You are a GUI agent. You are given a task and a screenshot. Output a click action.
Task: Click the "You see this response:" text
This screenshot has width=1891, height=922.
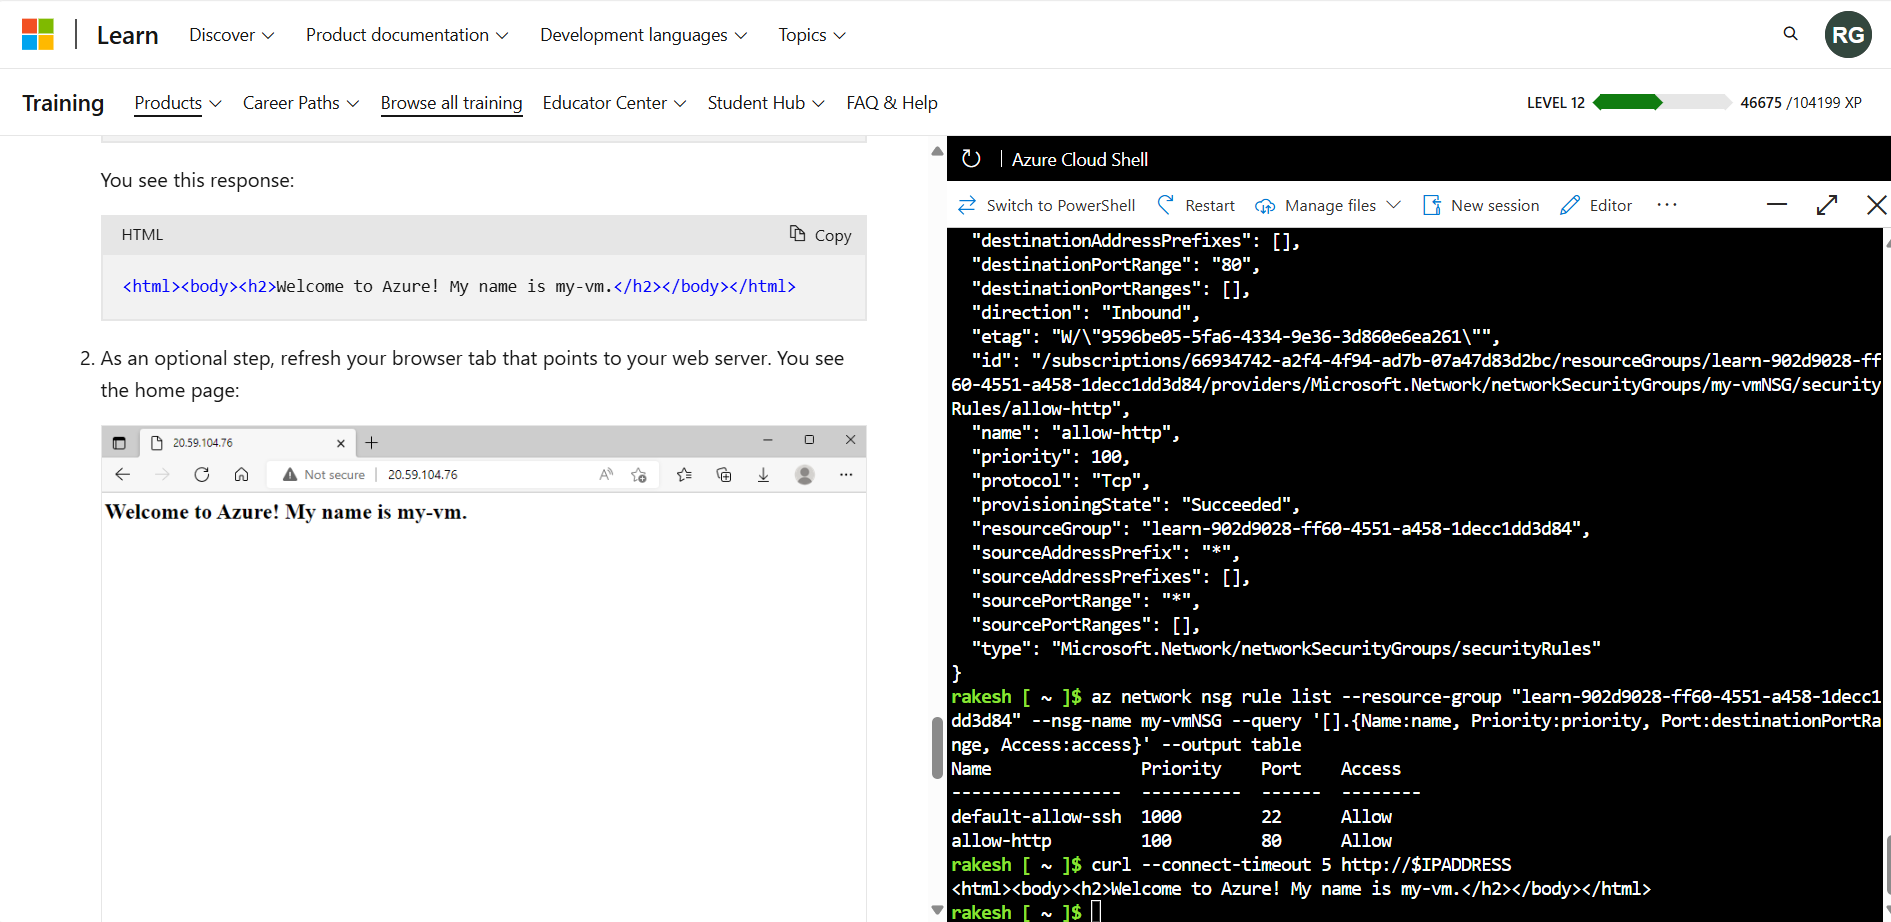pos(198,180)
